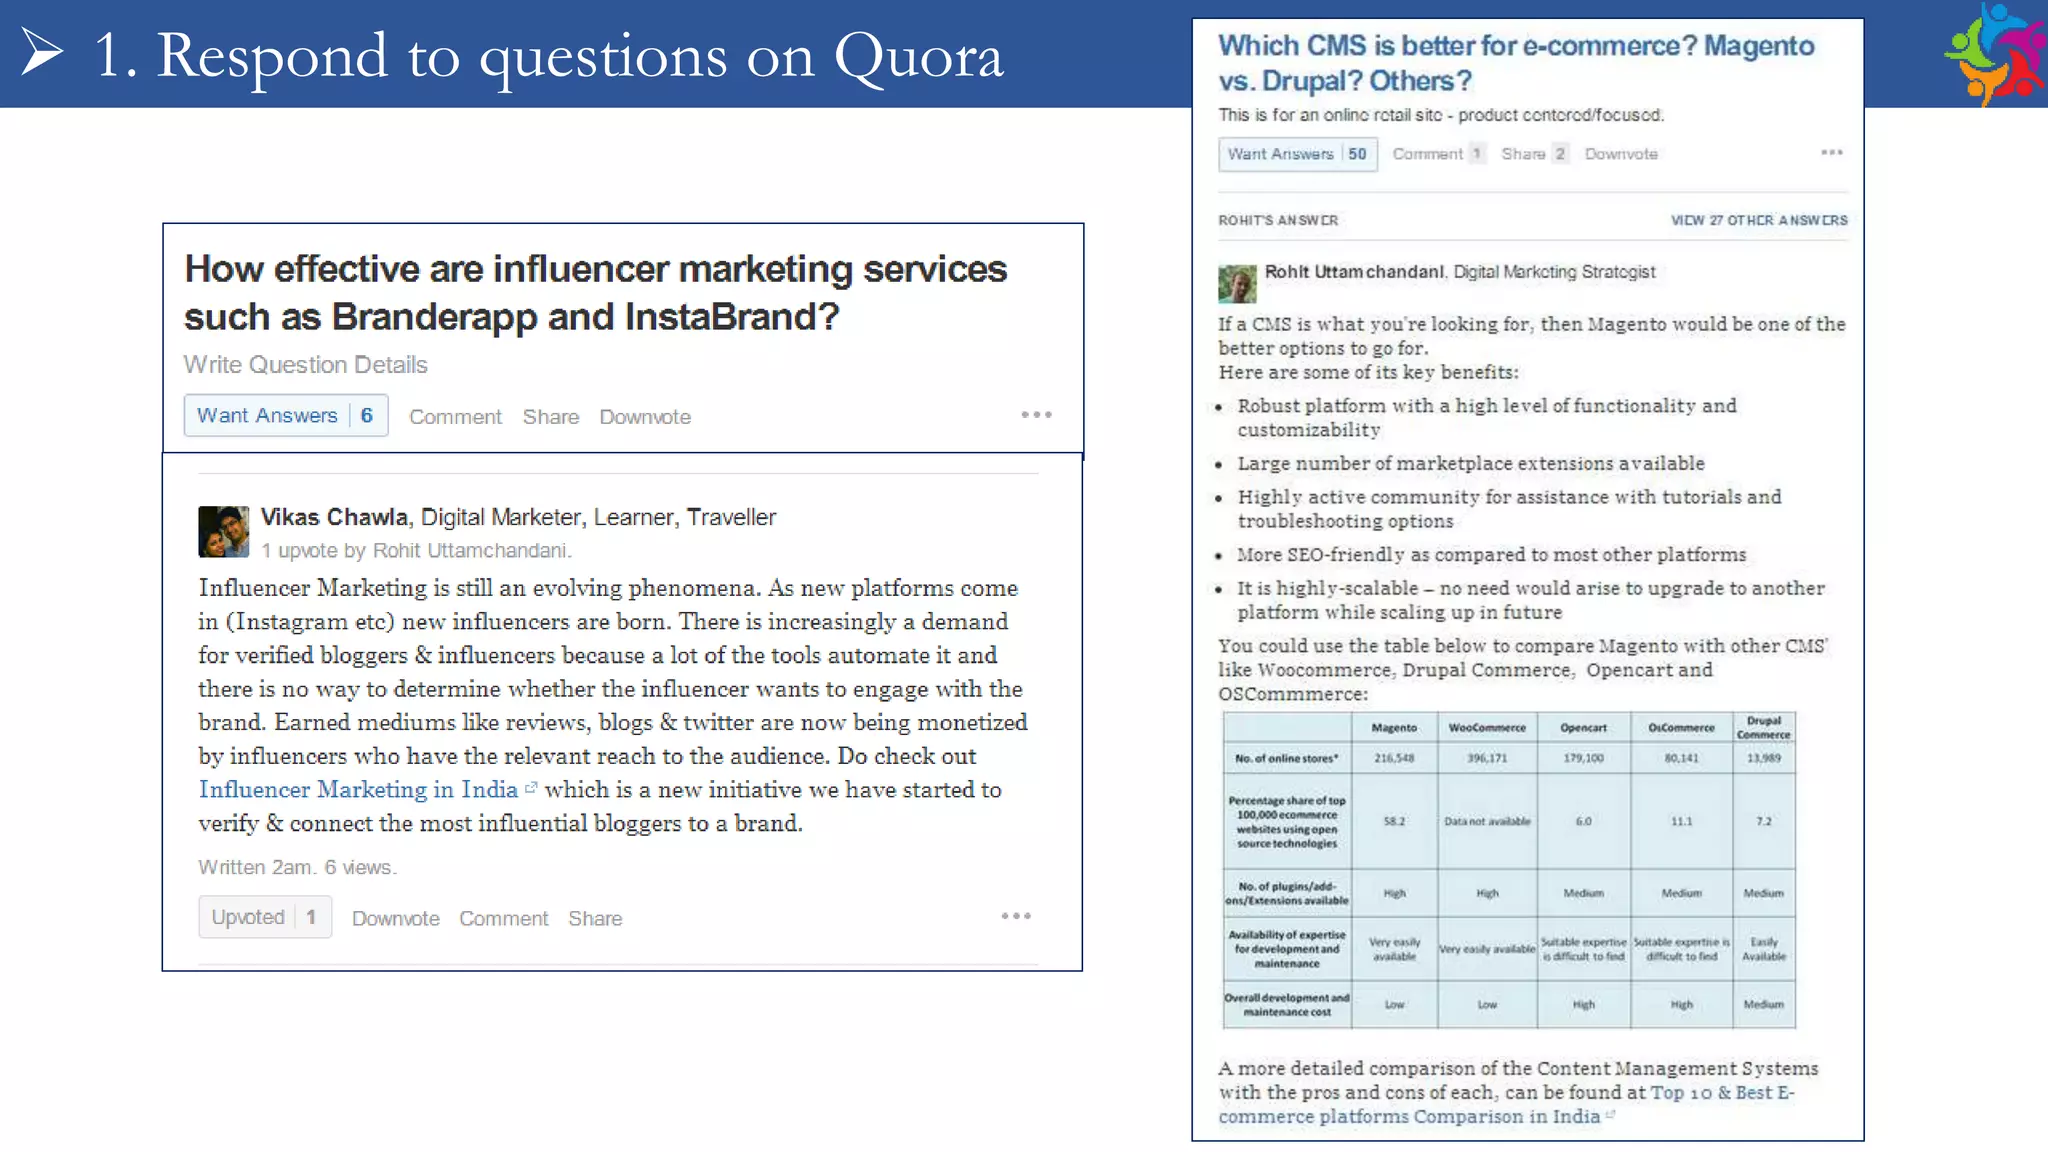2048x1152 pixels.
Task: Click the "Magento" table column header
Action: [1394, 727]
